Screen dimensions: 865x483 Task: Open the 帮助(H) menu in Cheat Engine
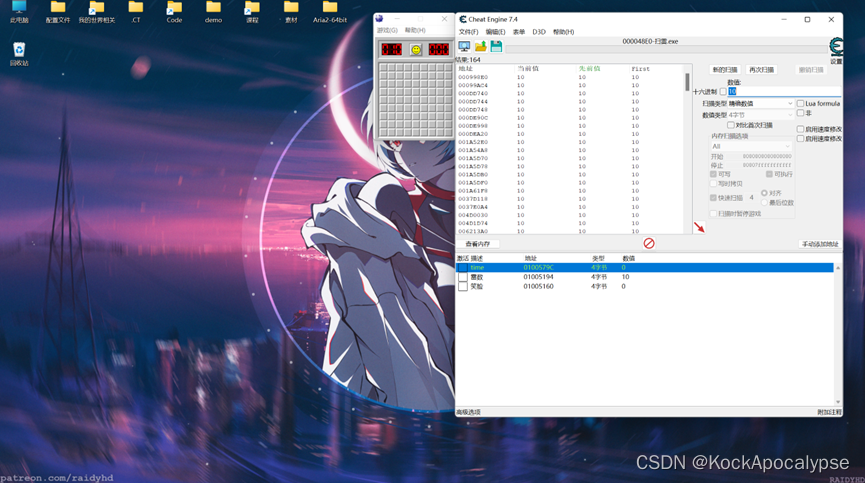(564, 32)
